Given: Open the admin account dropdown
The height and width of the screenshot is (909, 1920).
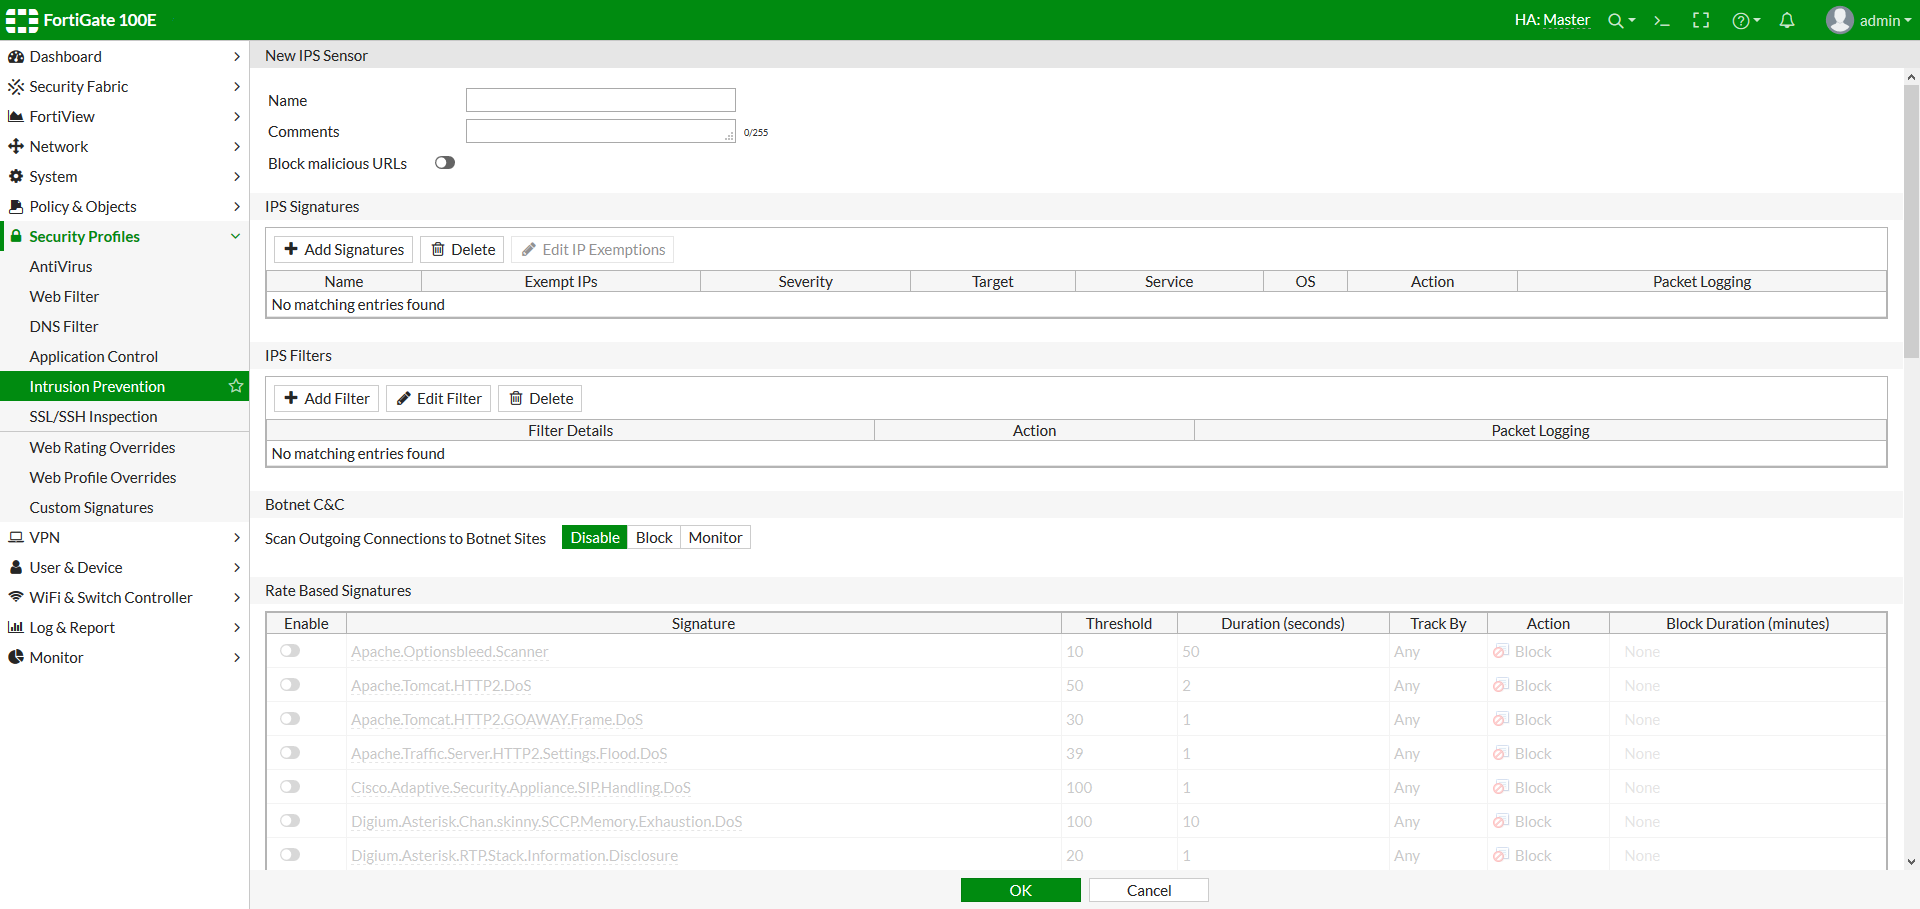Looking at the screenshot, I should click(x=1885, y=21).
